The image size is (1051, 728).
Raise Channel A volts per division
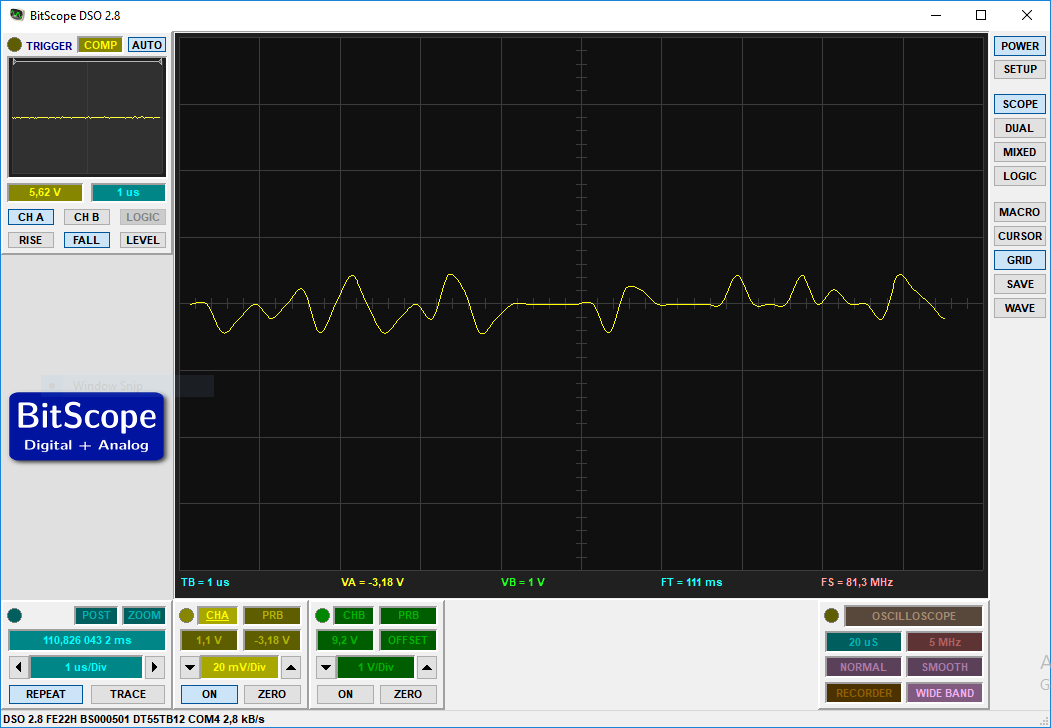click(x=291, y=667)
